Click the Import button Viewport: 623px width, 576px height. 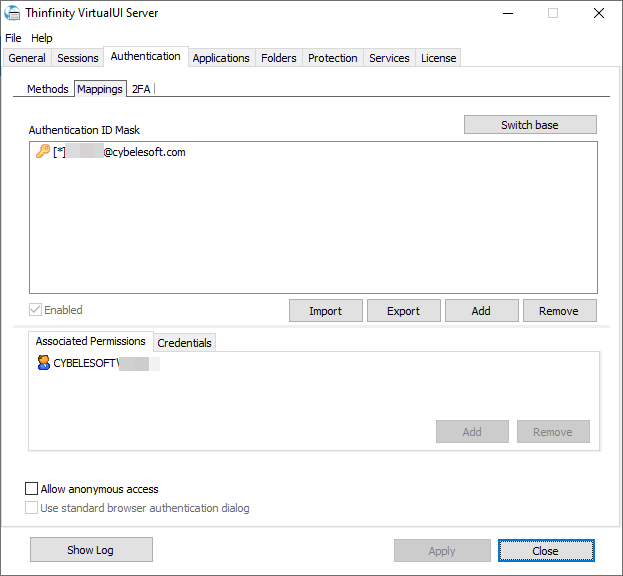click(325, 311)
